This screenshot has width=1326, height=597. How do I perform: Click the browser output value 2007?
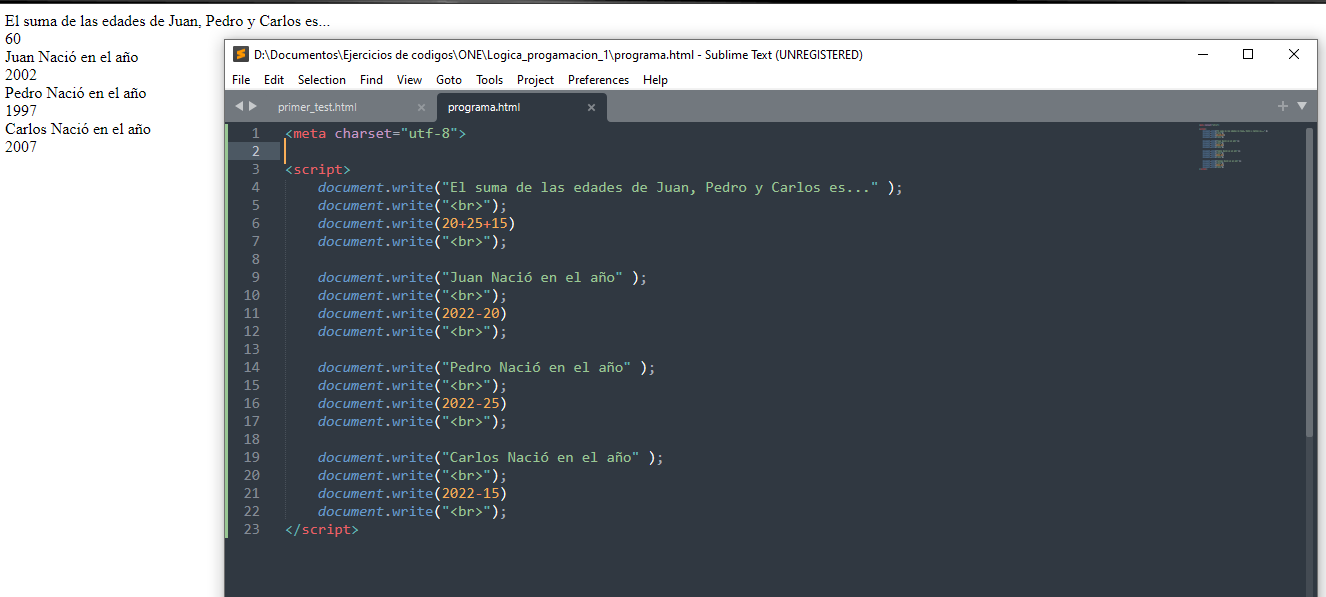(21, 147)
